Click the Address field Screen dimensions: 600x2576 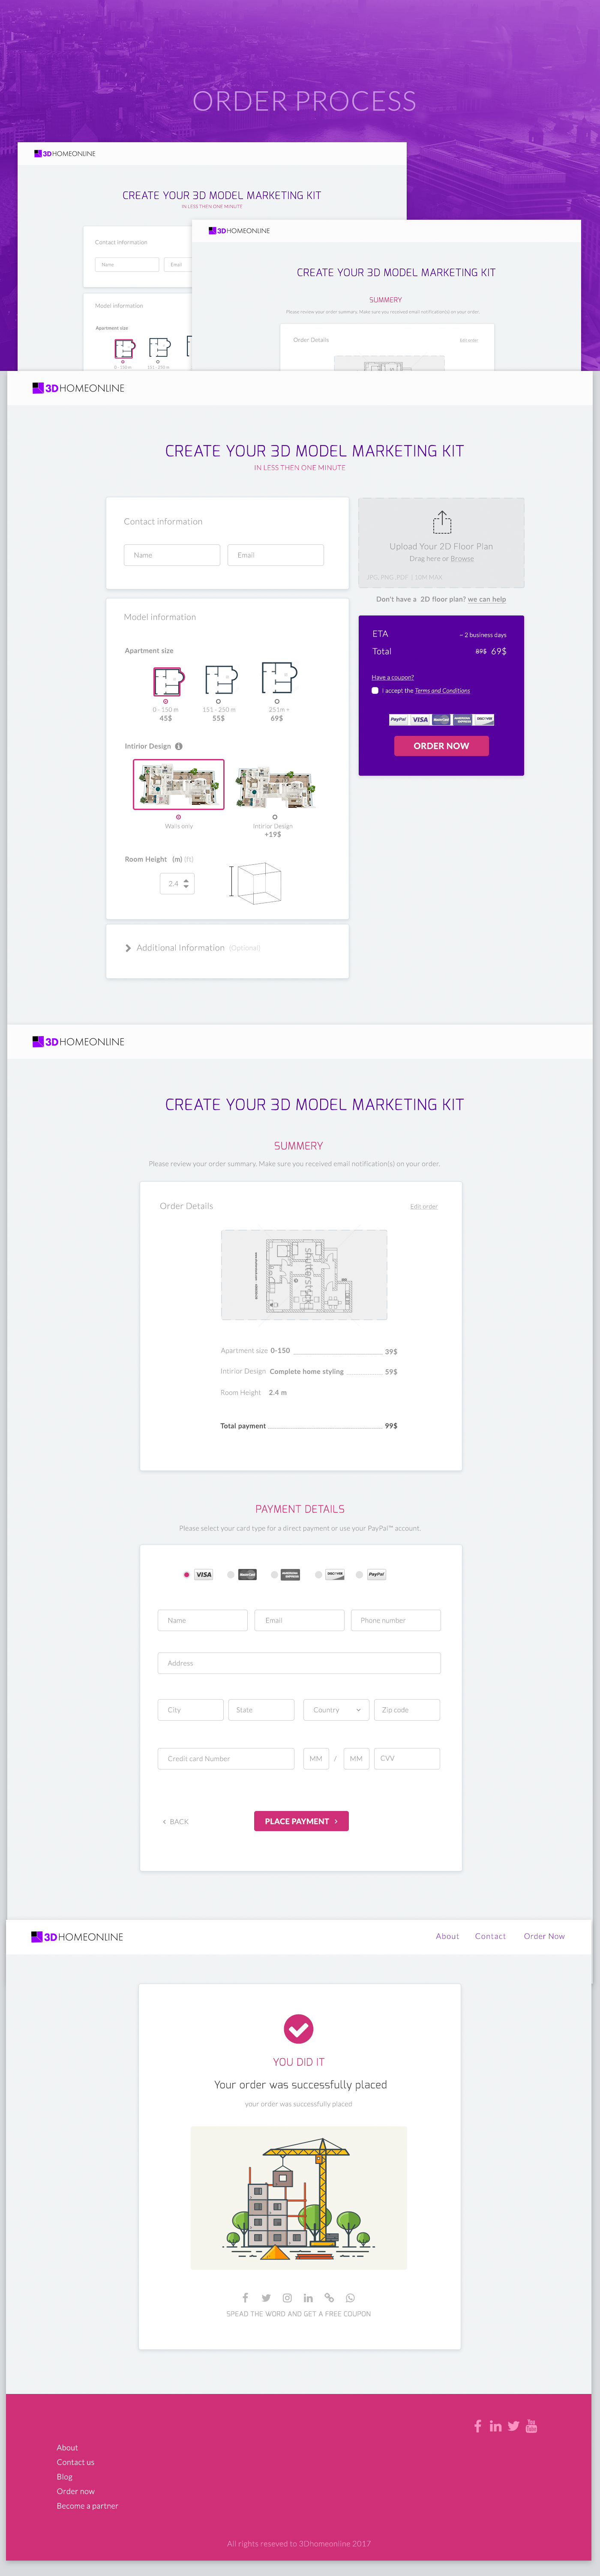click(299, 1663)
